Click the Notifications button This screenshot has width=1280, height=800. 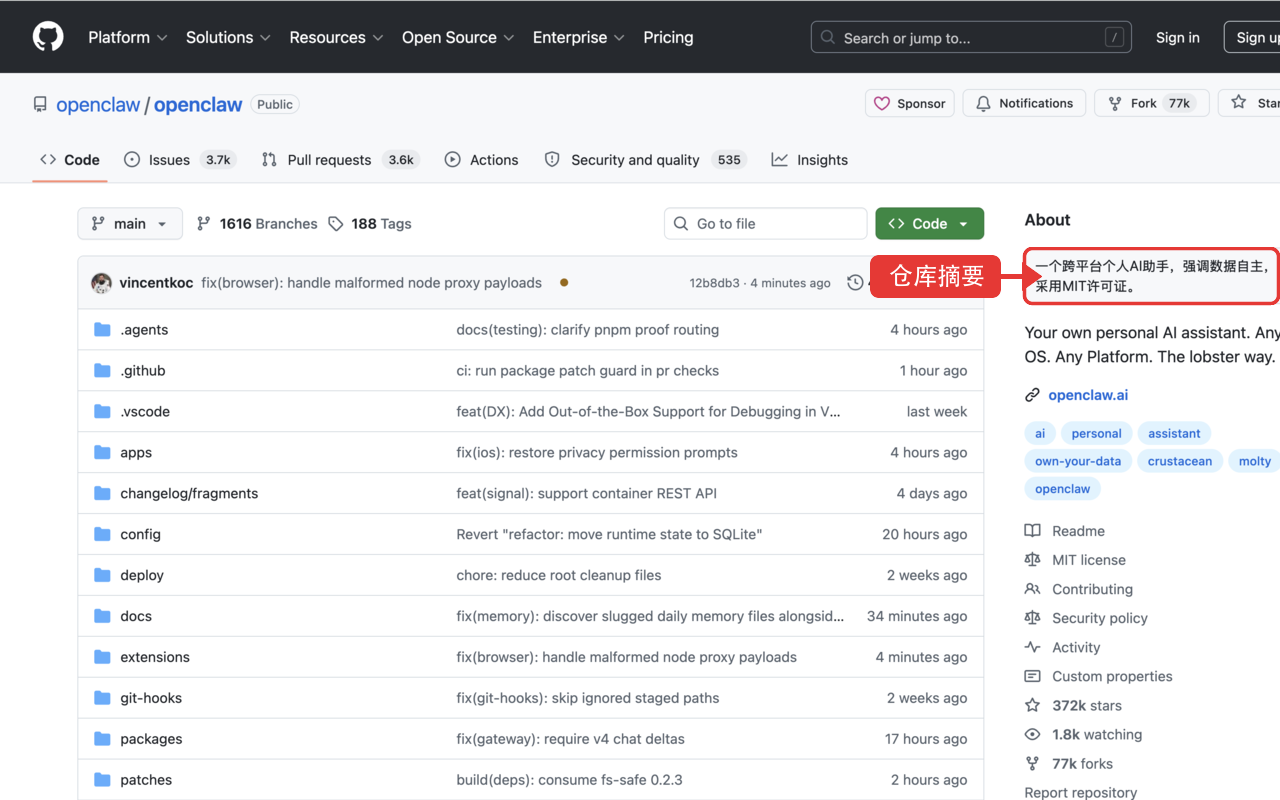point(1024,103)
